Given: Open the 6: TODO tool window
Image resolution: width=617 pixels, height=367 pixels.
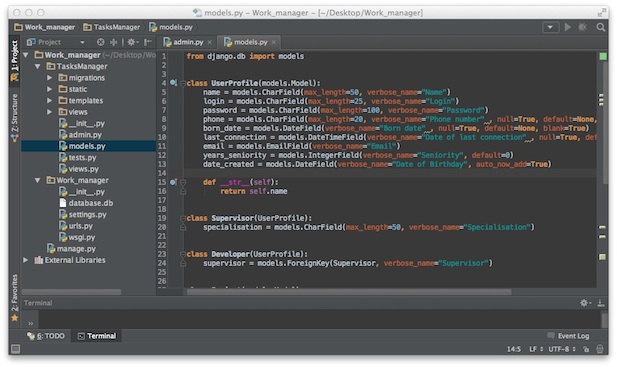Looking at the screenshot, I should point(46,336).
